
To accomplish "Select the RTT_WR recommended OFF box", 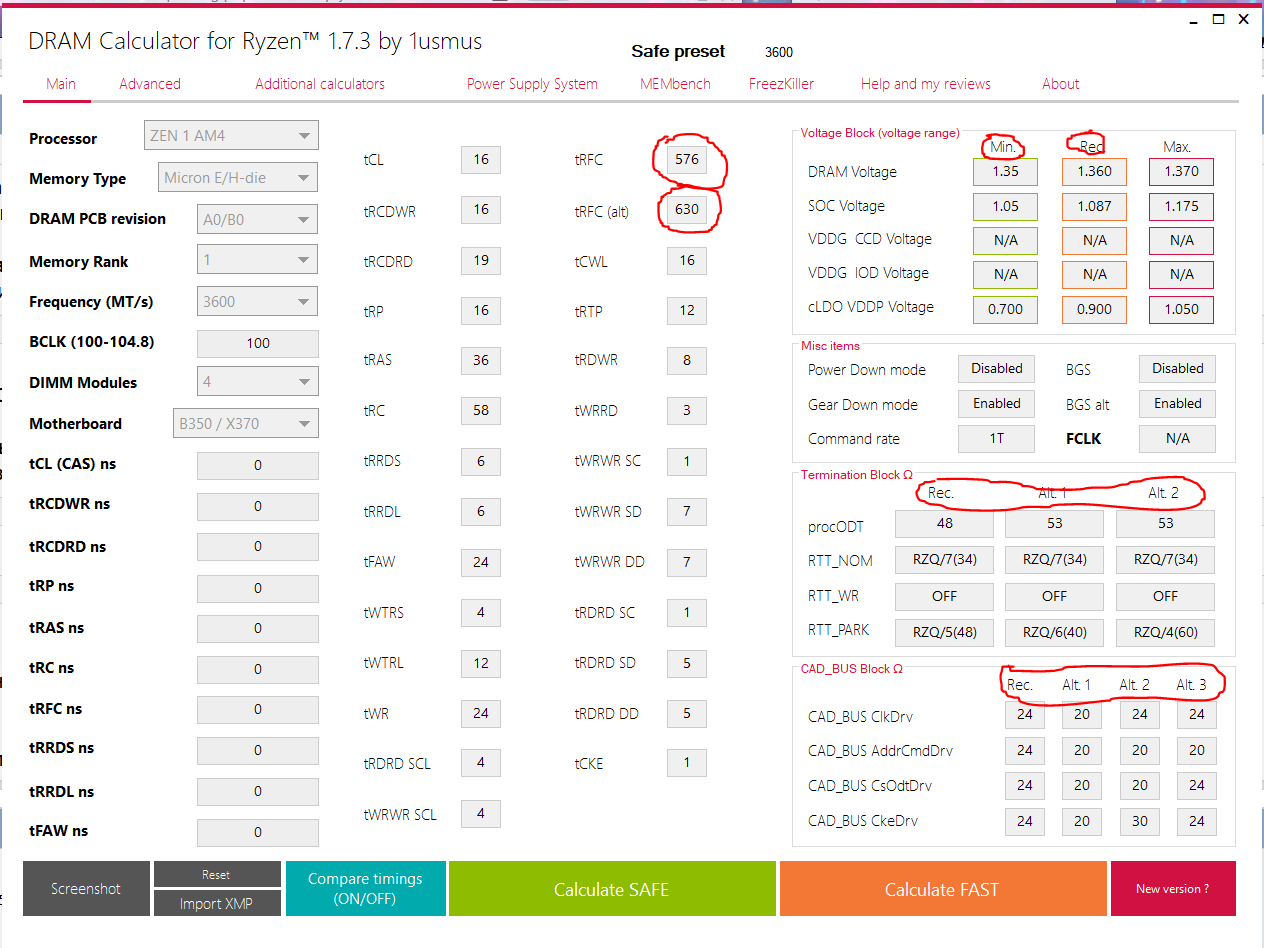I will tap(944, 596).
